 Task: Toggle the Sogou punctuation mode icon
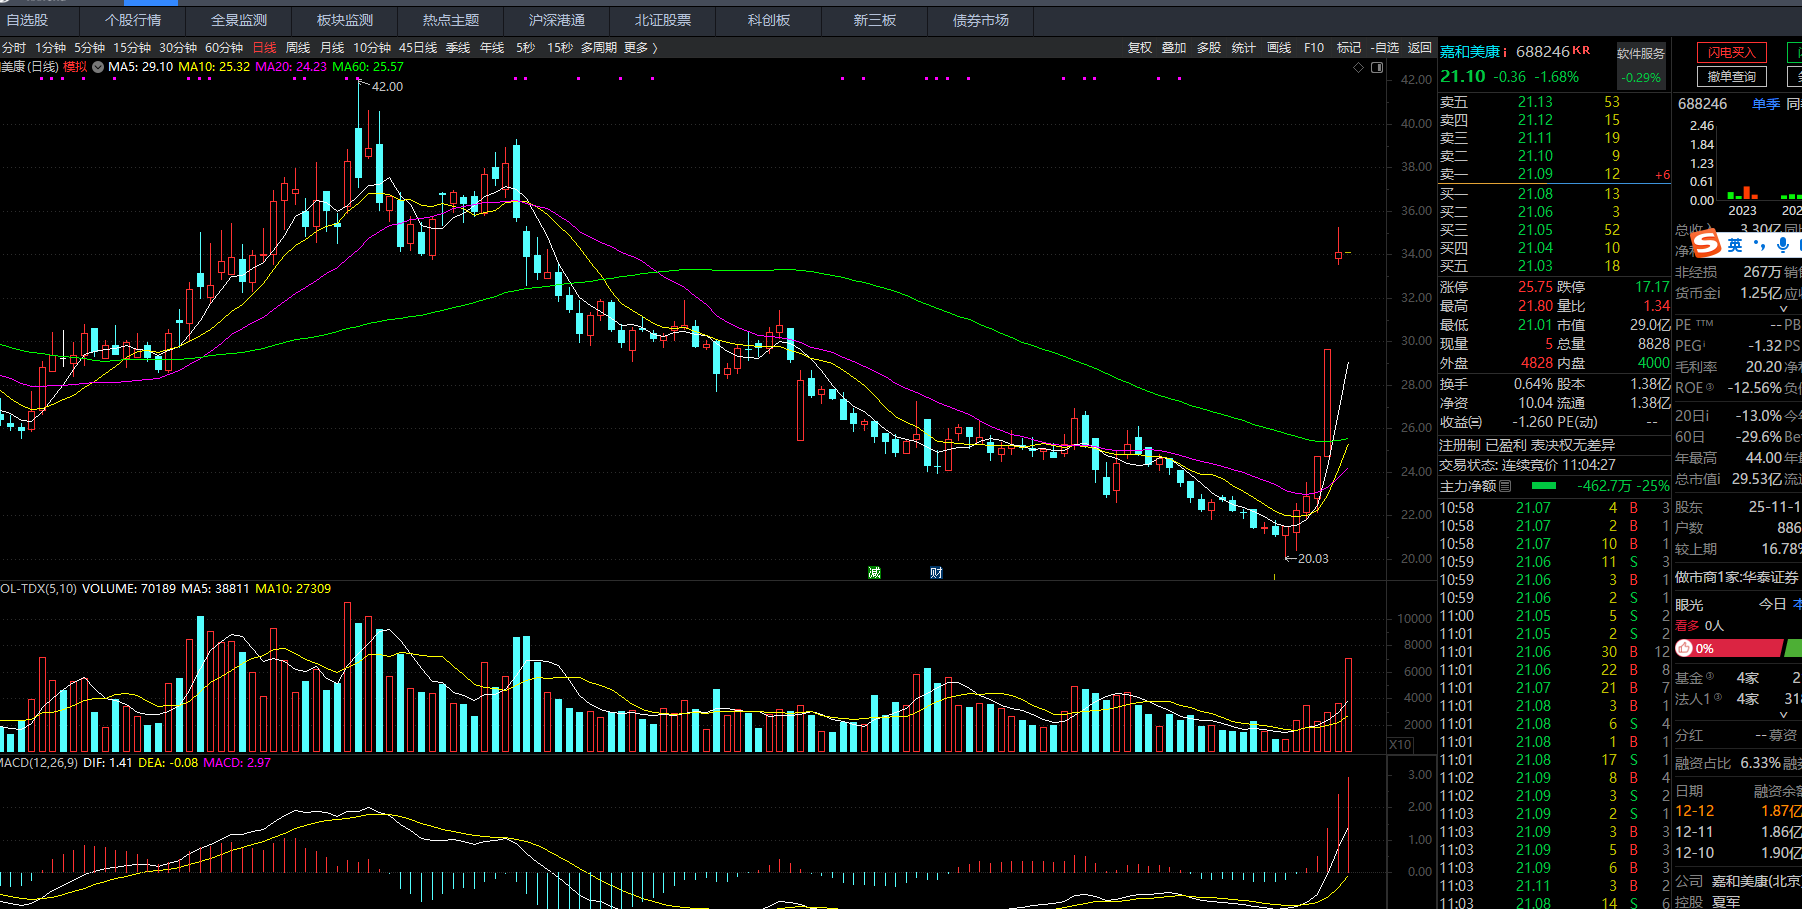pyautogui.click(x=1759, y=245)
